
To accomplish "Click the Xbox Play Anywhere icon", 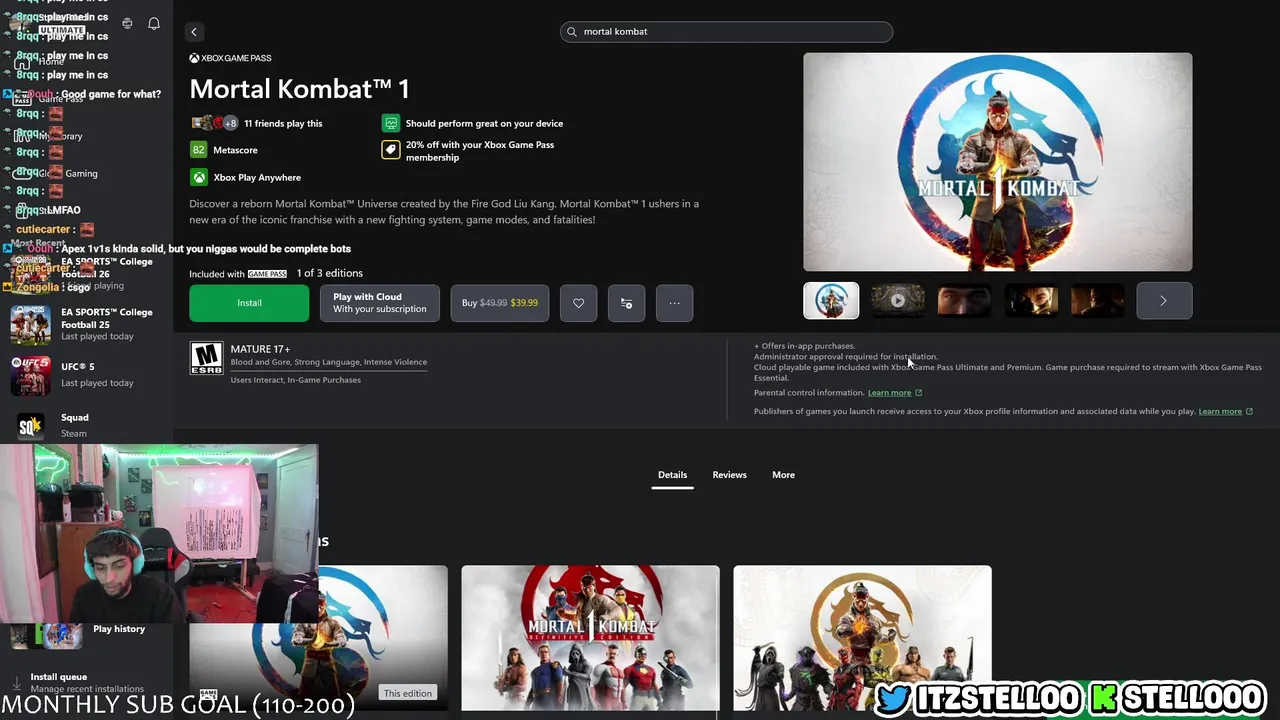I will click(x=199, y=177).
